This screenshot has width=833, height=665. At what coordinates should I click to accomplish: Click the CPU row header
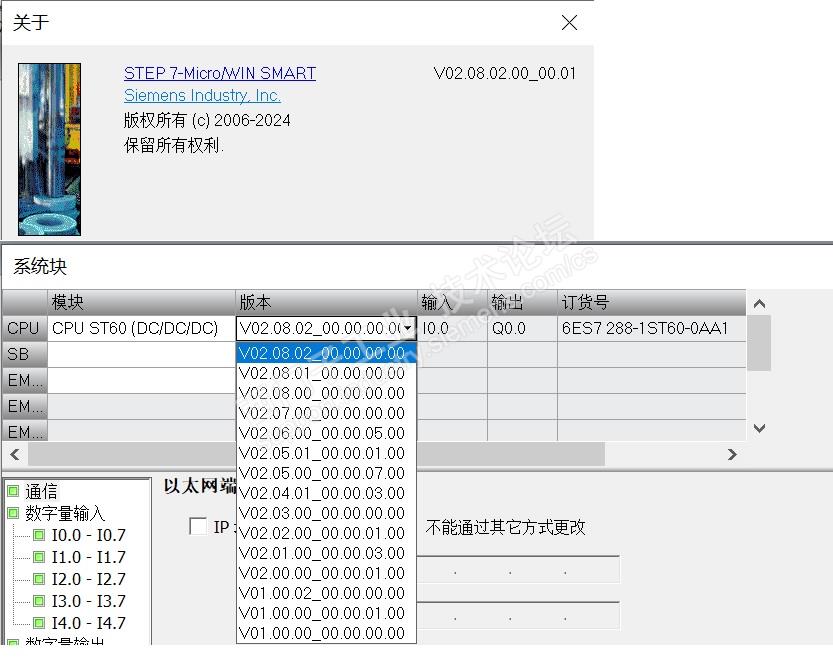(x=24, y=328)
